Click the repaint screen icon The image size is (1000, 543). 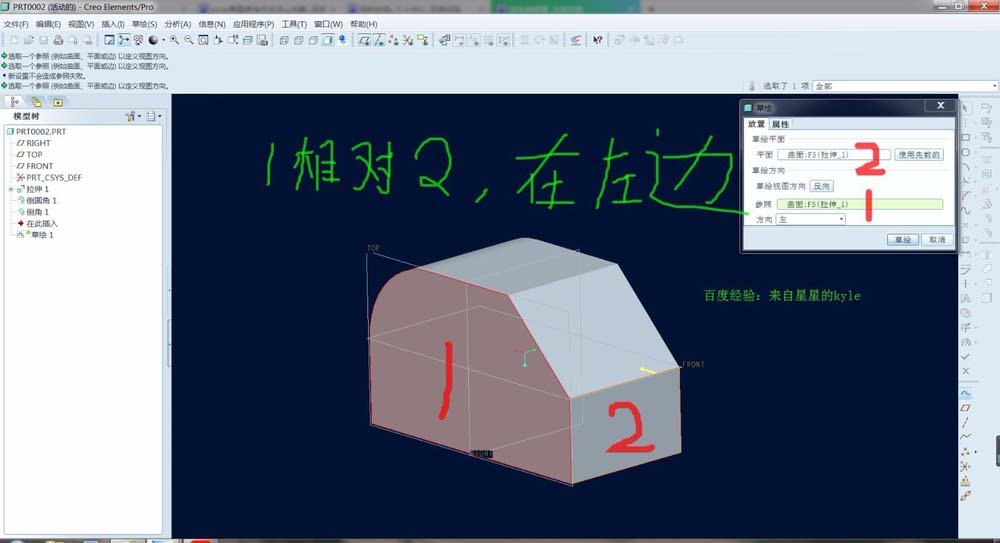tap(109, 40)
